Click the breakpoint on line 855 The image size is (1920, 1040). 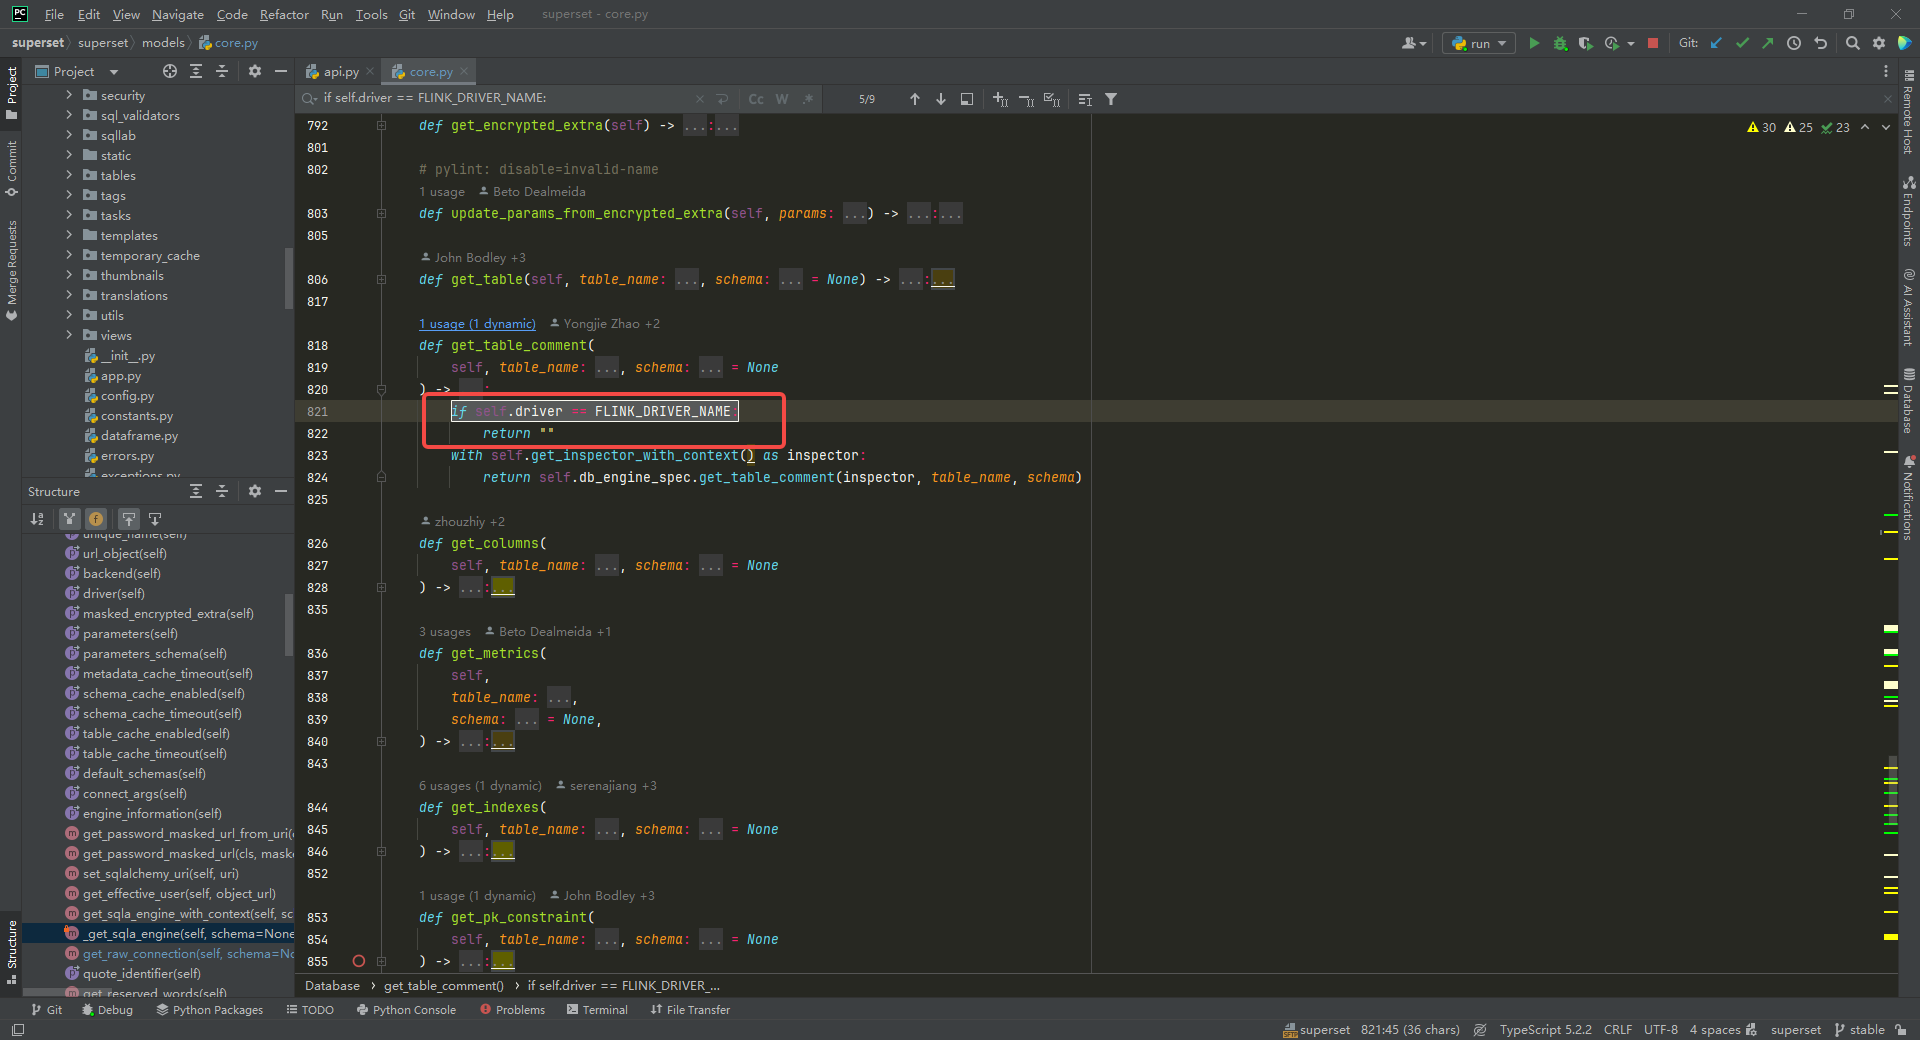point(358,961)
